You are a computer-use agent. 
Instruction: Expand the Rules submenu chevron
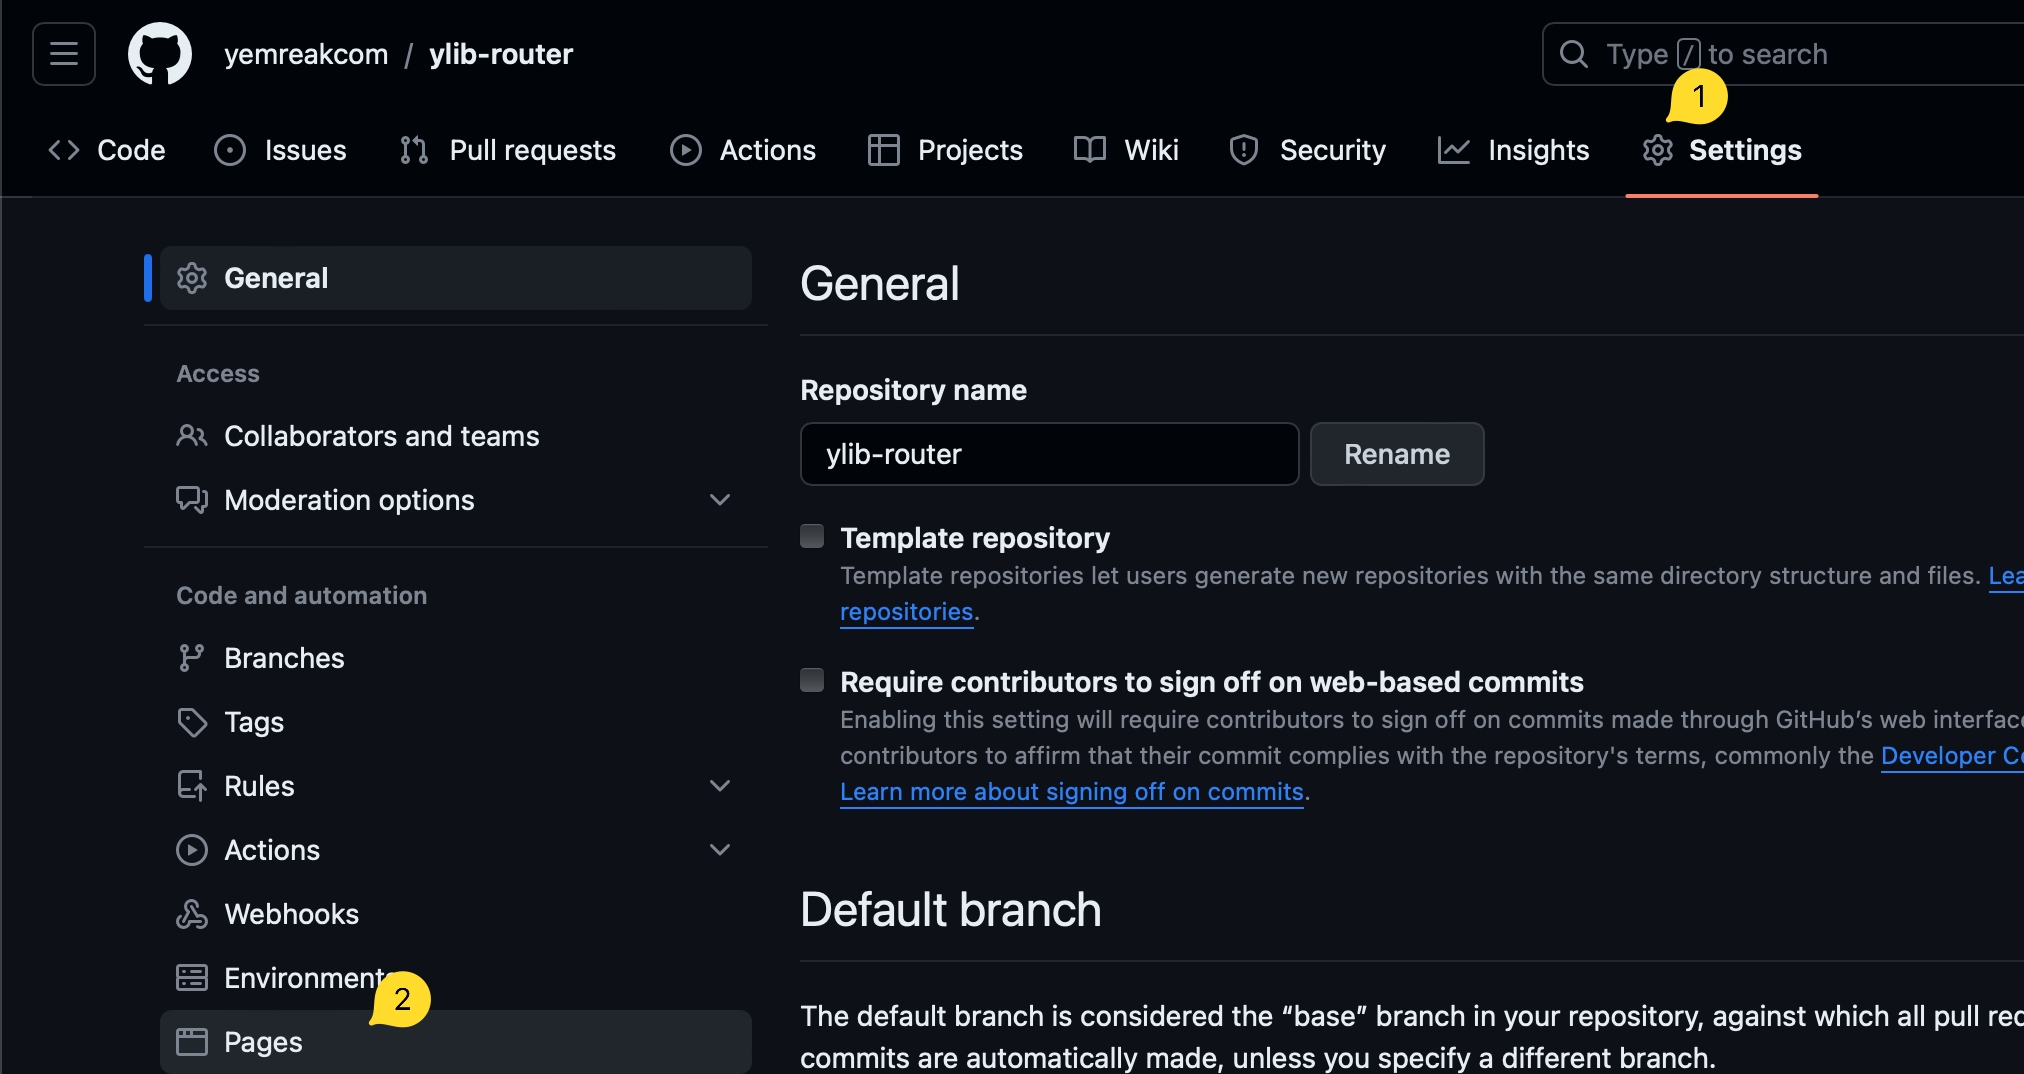[x=719, y=786]
